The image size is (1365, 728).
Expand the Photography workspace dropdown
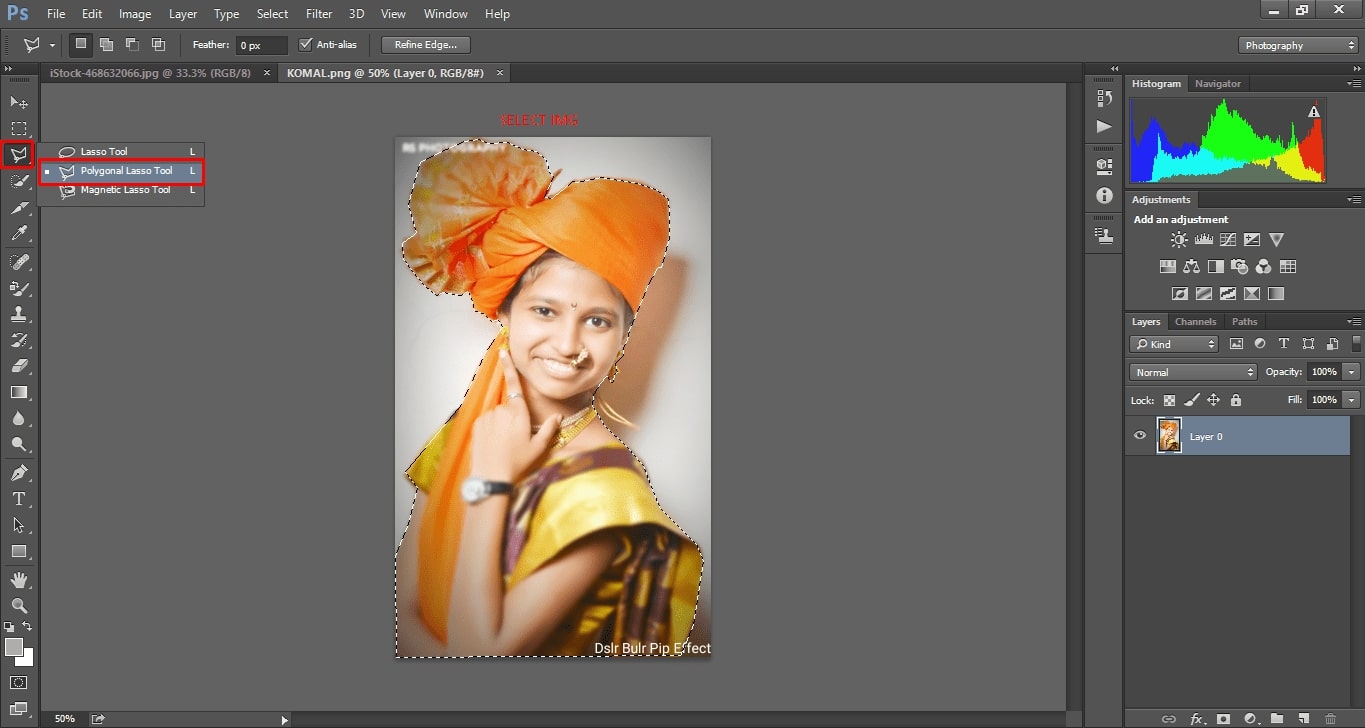tap(1298, 45)
